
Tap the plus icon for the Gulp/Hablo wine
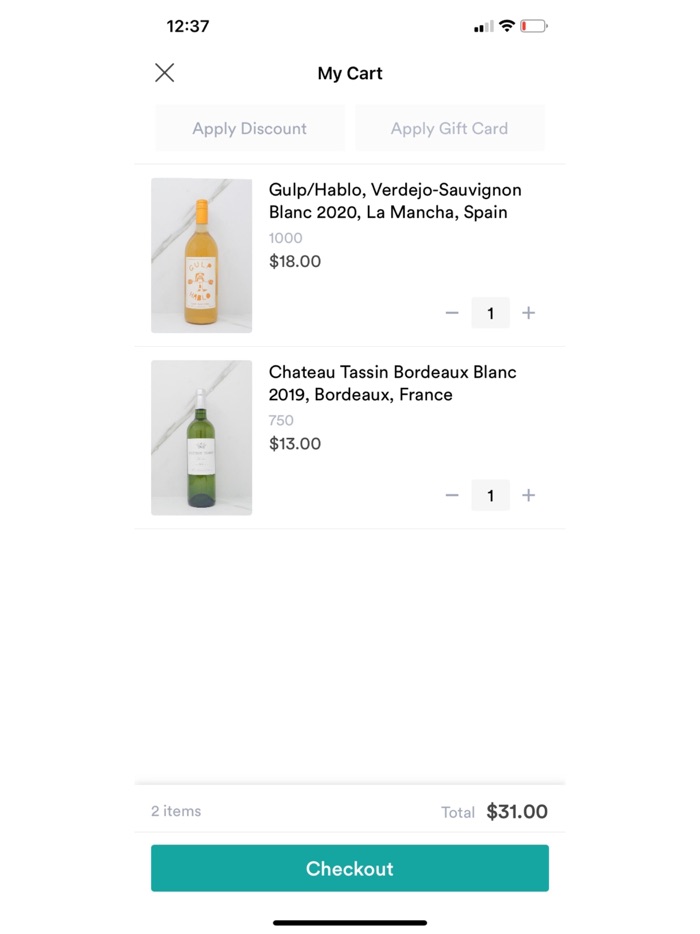point(528,312)
